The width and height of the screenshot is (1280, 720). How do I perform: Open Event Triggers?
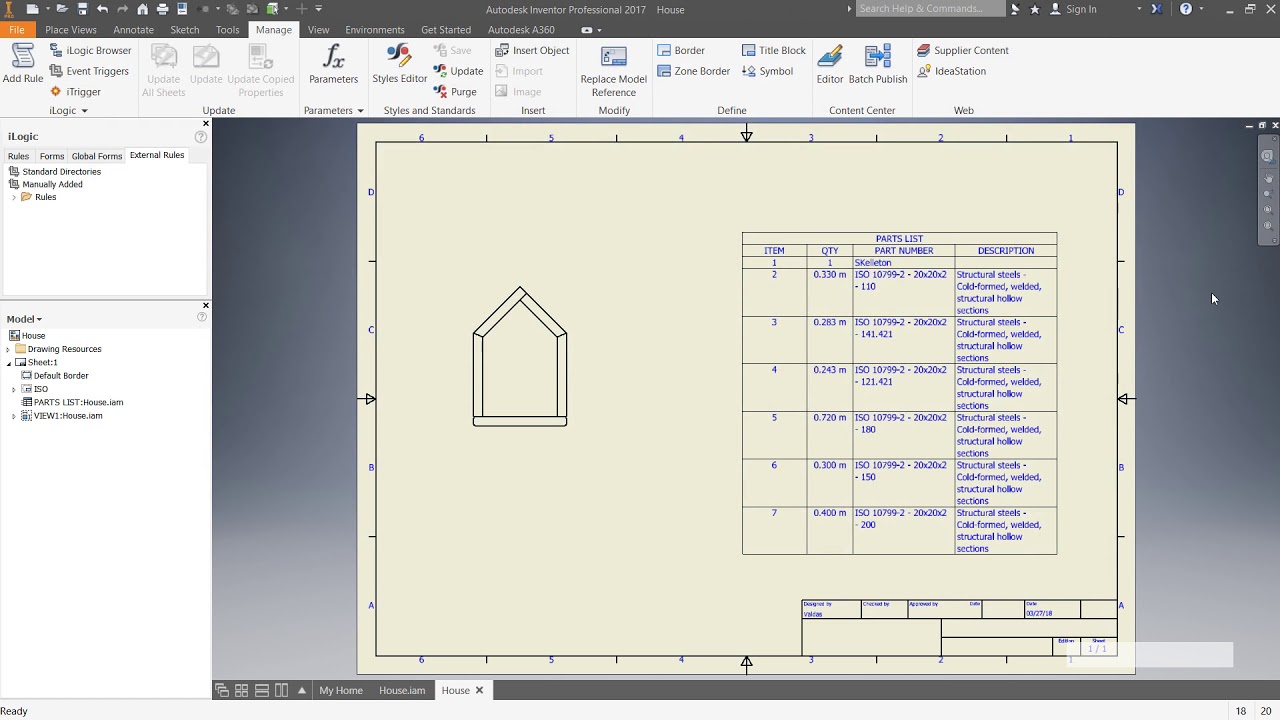pos(89,71)
